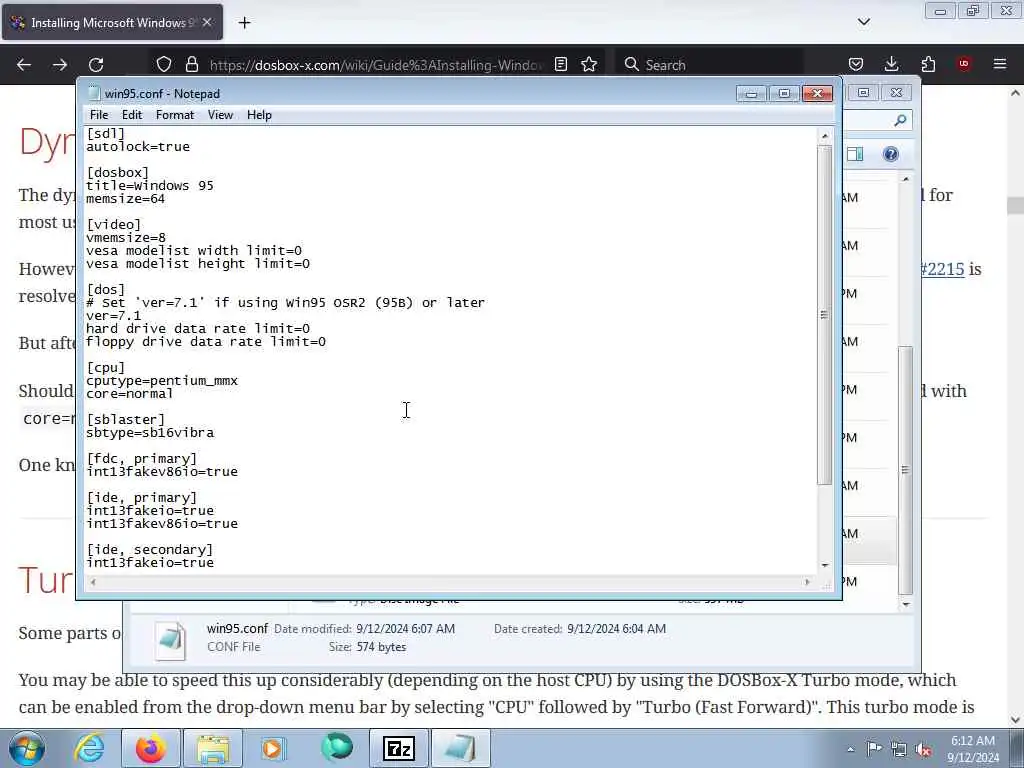Image resolution: width=1024 pixels, height=768 pixels.
Task: Open the Firefox extensions puzzle icon
Action: coord(928,65)
